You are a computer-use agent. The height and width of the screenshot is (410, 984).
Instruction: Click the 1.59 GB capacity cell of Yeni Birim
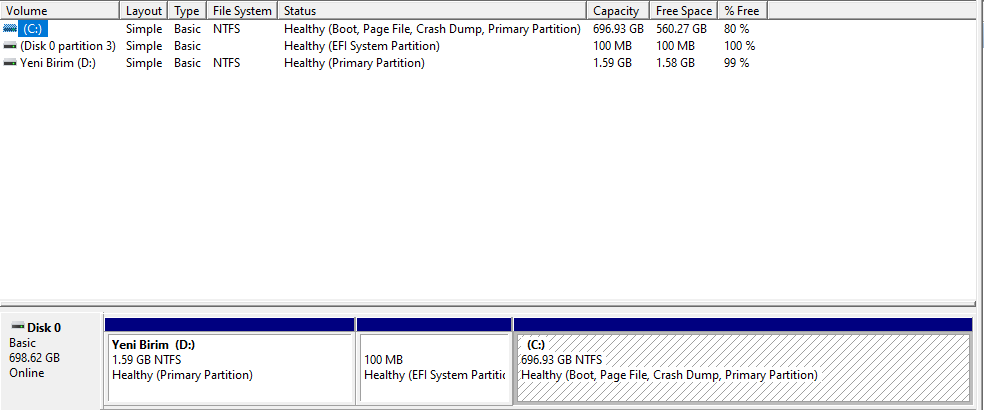[612, 63]
